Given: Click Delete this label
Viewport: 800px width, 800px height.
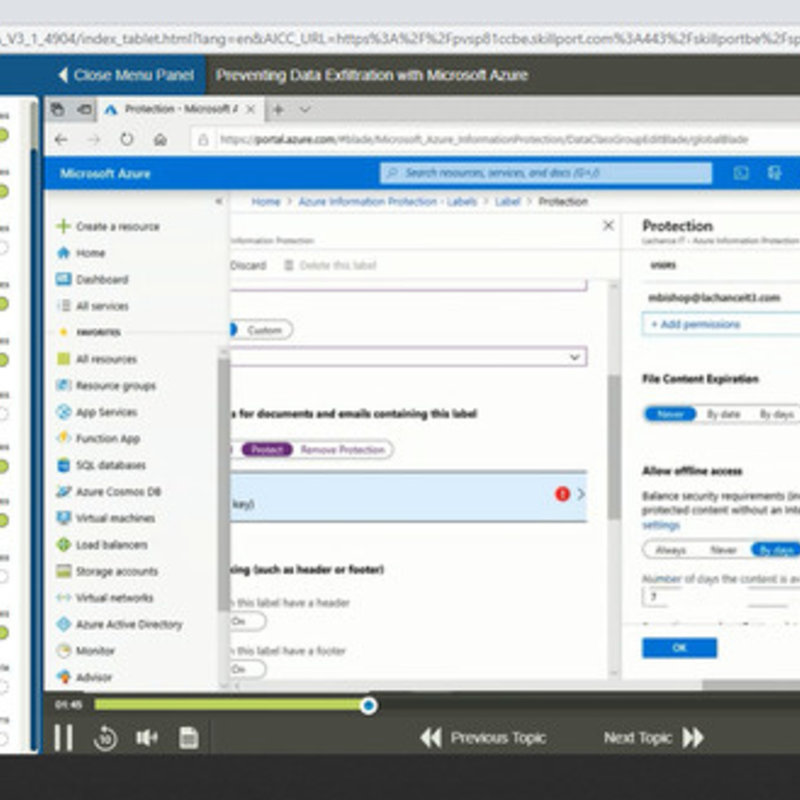Looking at the screenshot, I should coord(330,265).
